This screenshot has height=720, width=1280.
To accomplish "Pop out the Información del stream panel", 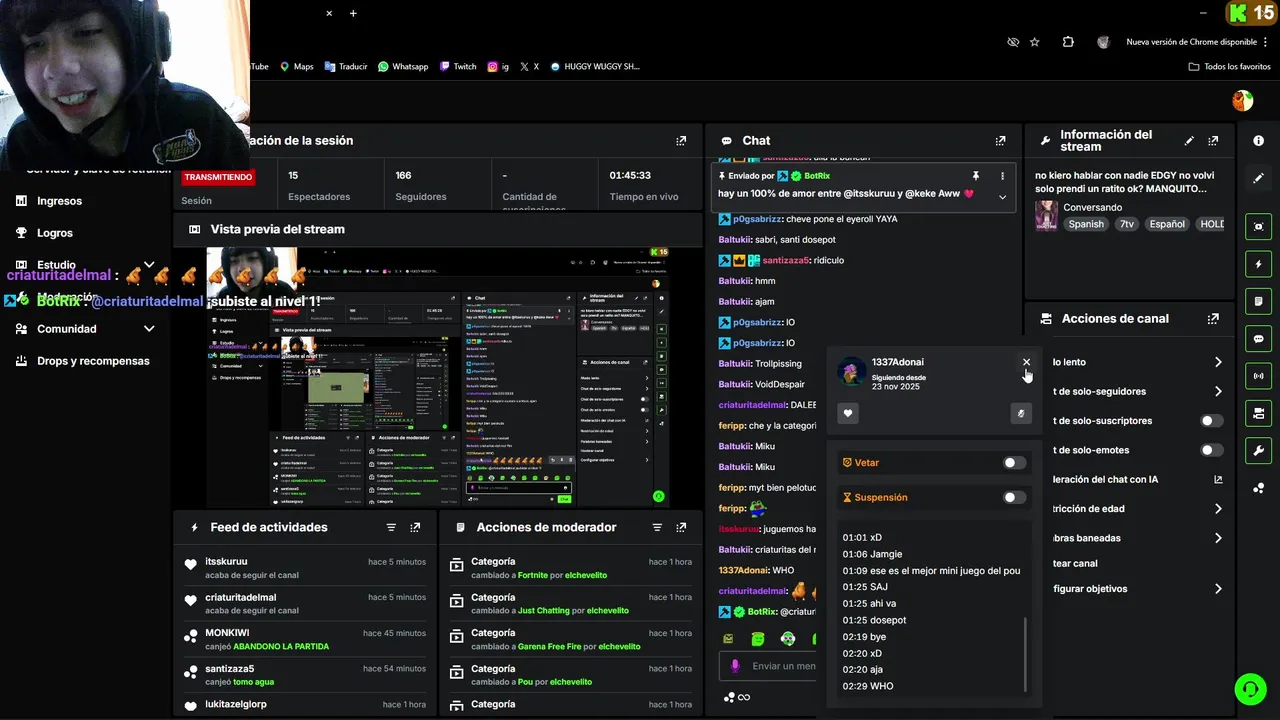I will (x=1213, y=141).
